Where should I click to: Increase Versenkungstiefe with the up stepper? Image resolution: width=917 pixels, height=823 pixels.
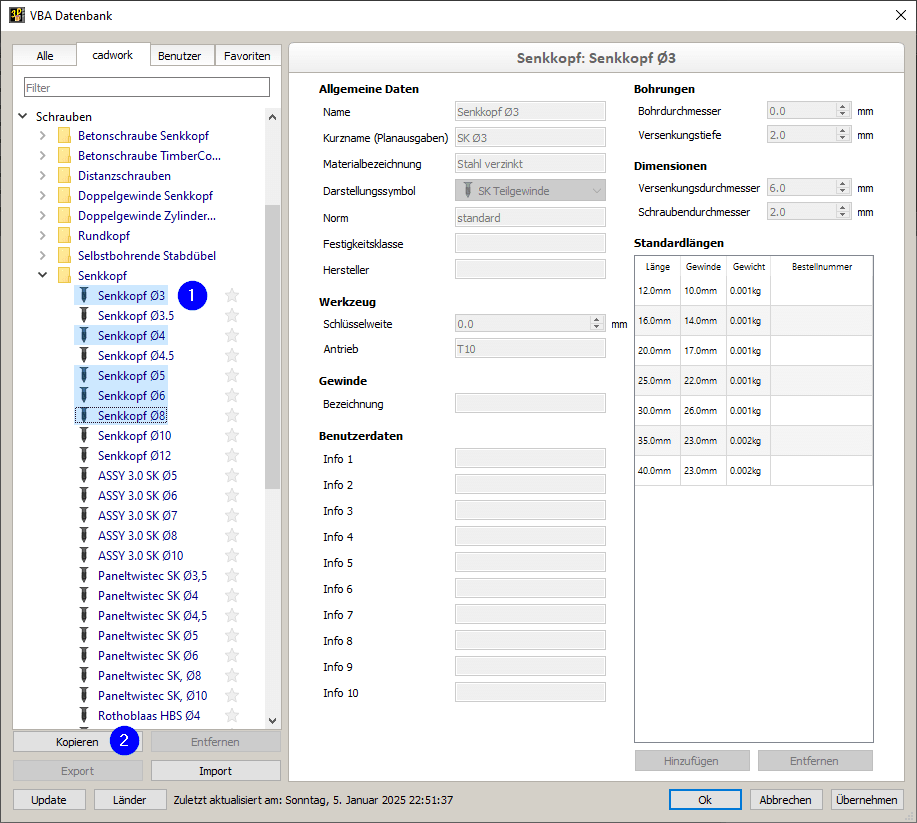(841, 131)
